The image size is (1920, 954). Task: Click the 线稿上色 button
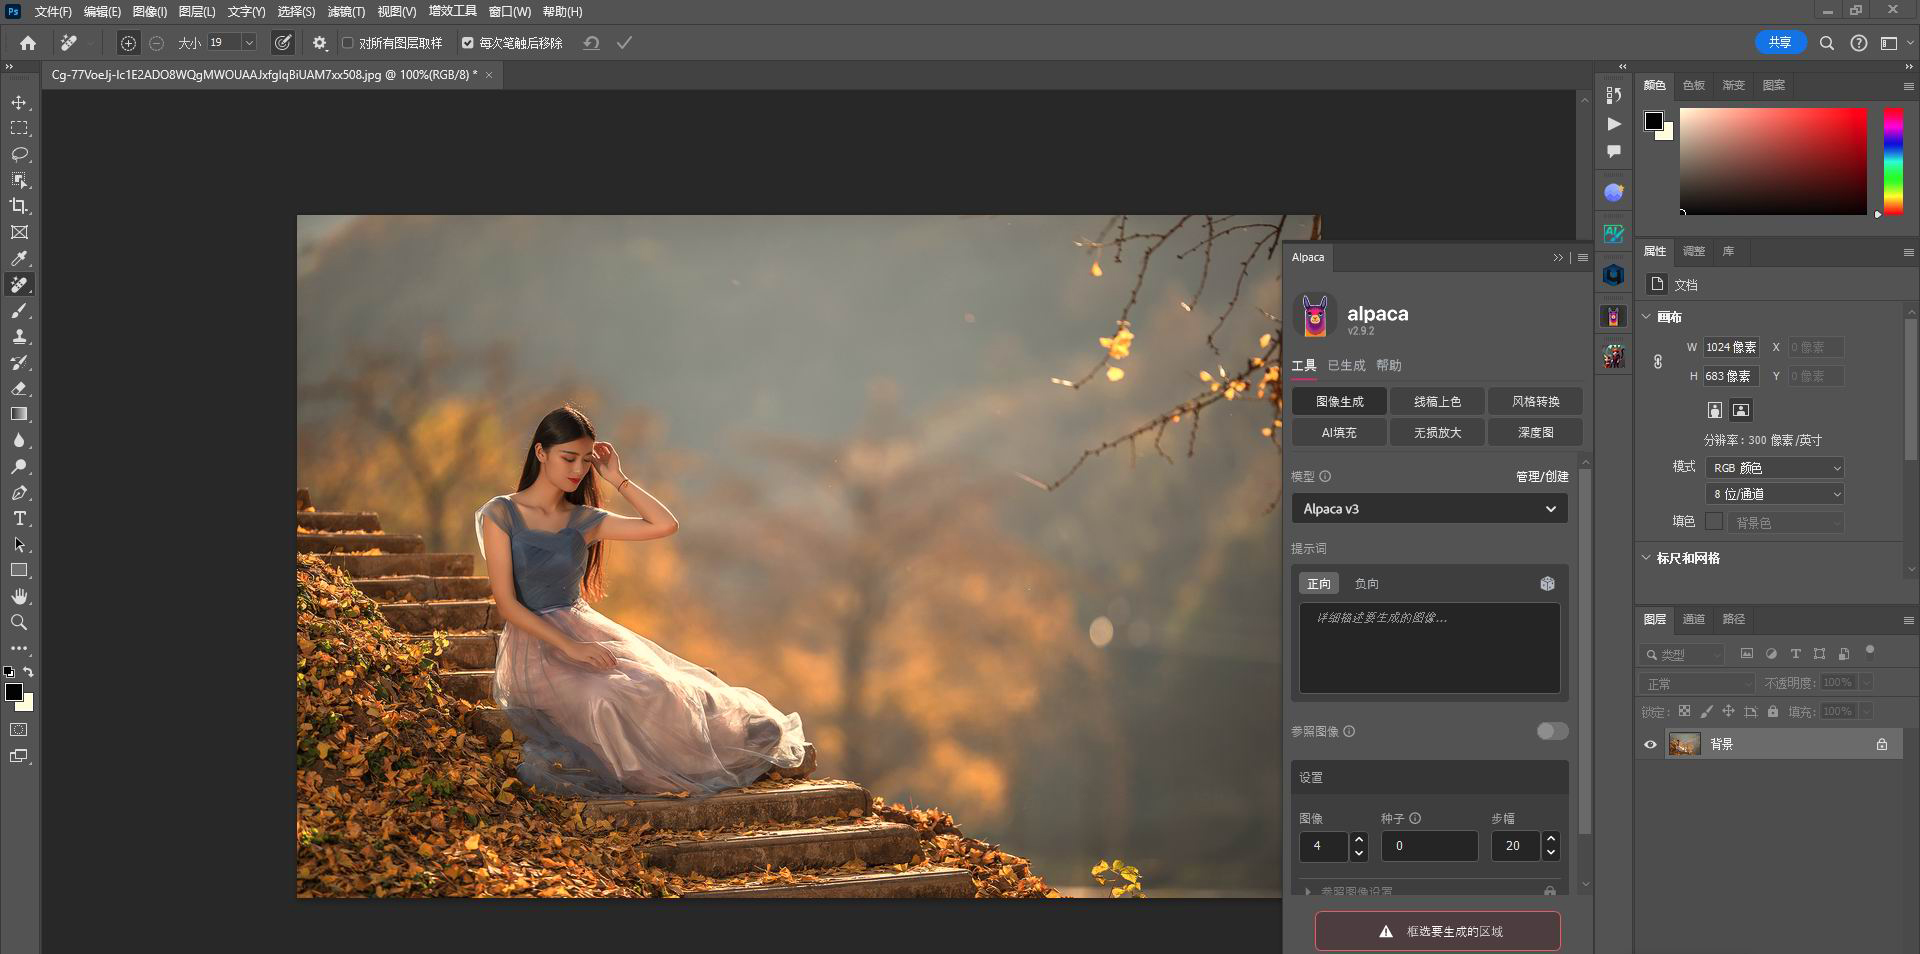pos(1437,401)
